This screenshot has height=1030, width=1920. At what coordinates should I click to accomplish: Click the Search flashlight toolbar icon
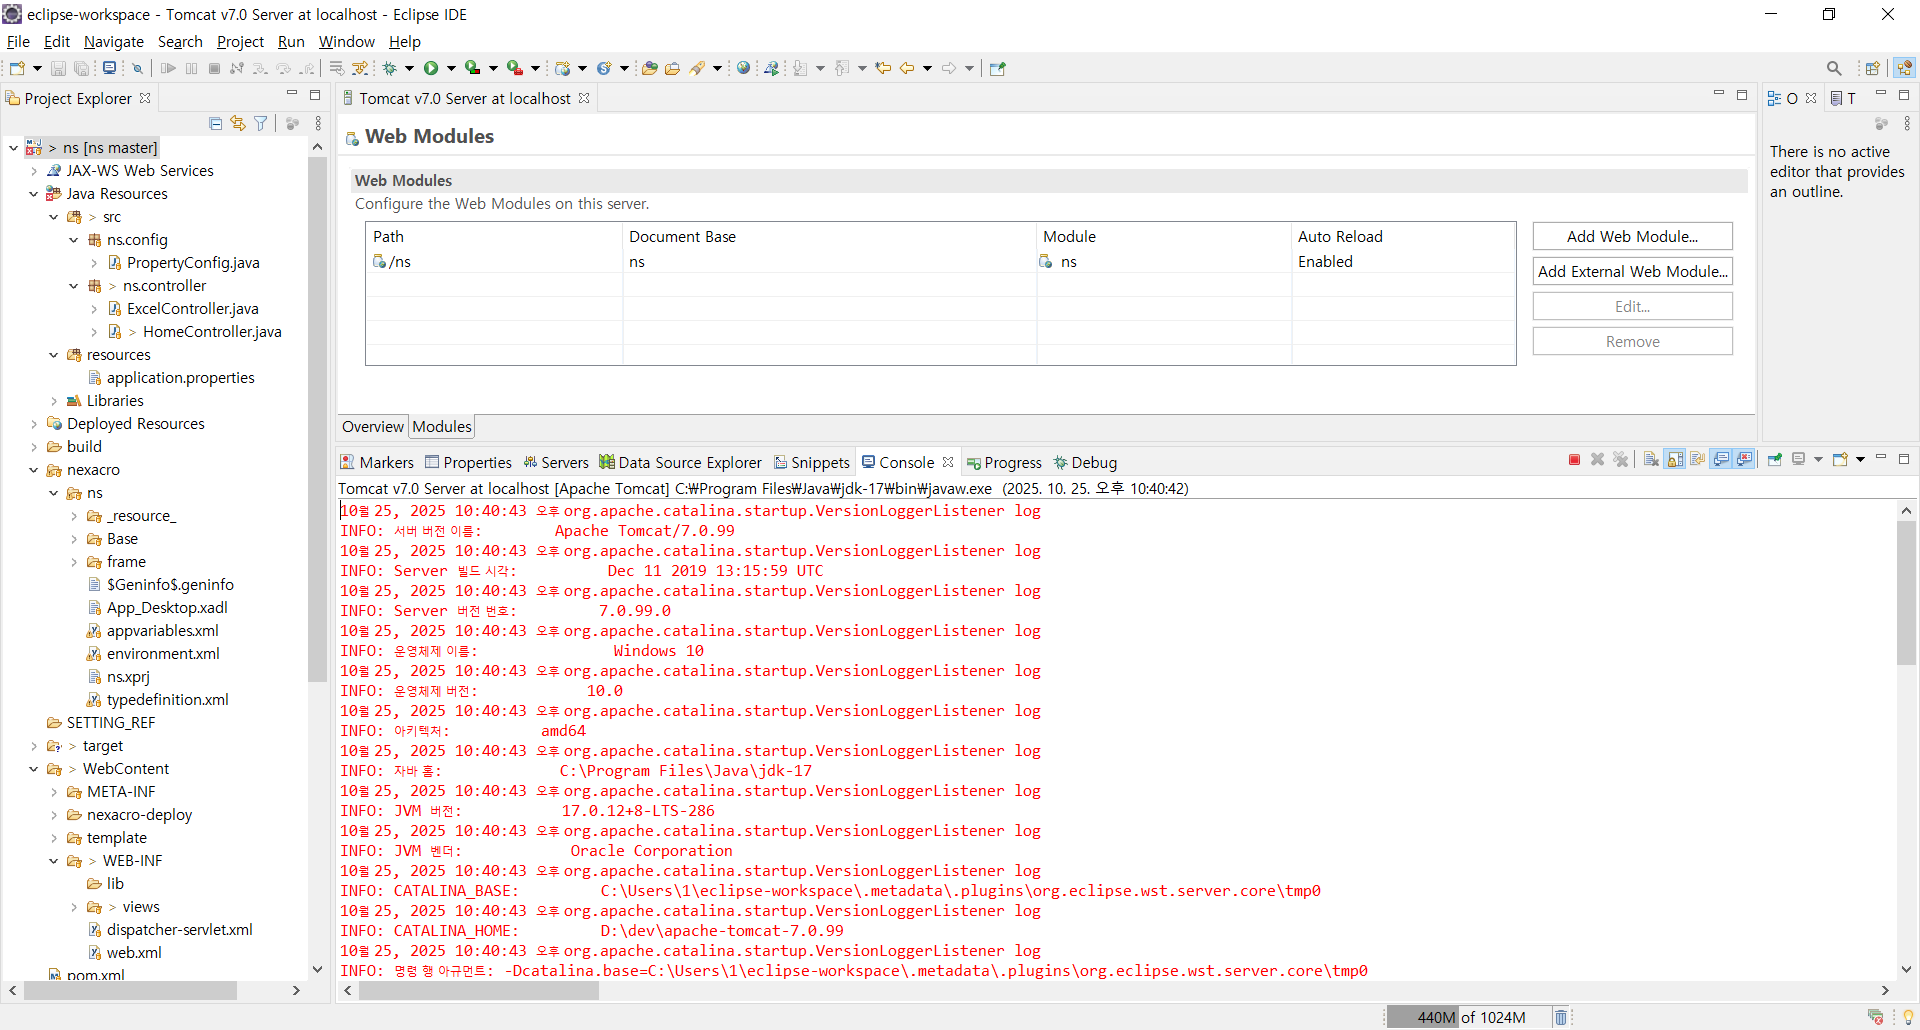point(697,68)
